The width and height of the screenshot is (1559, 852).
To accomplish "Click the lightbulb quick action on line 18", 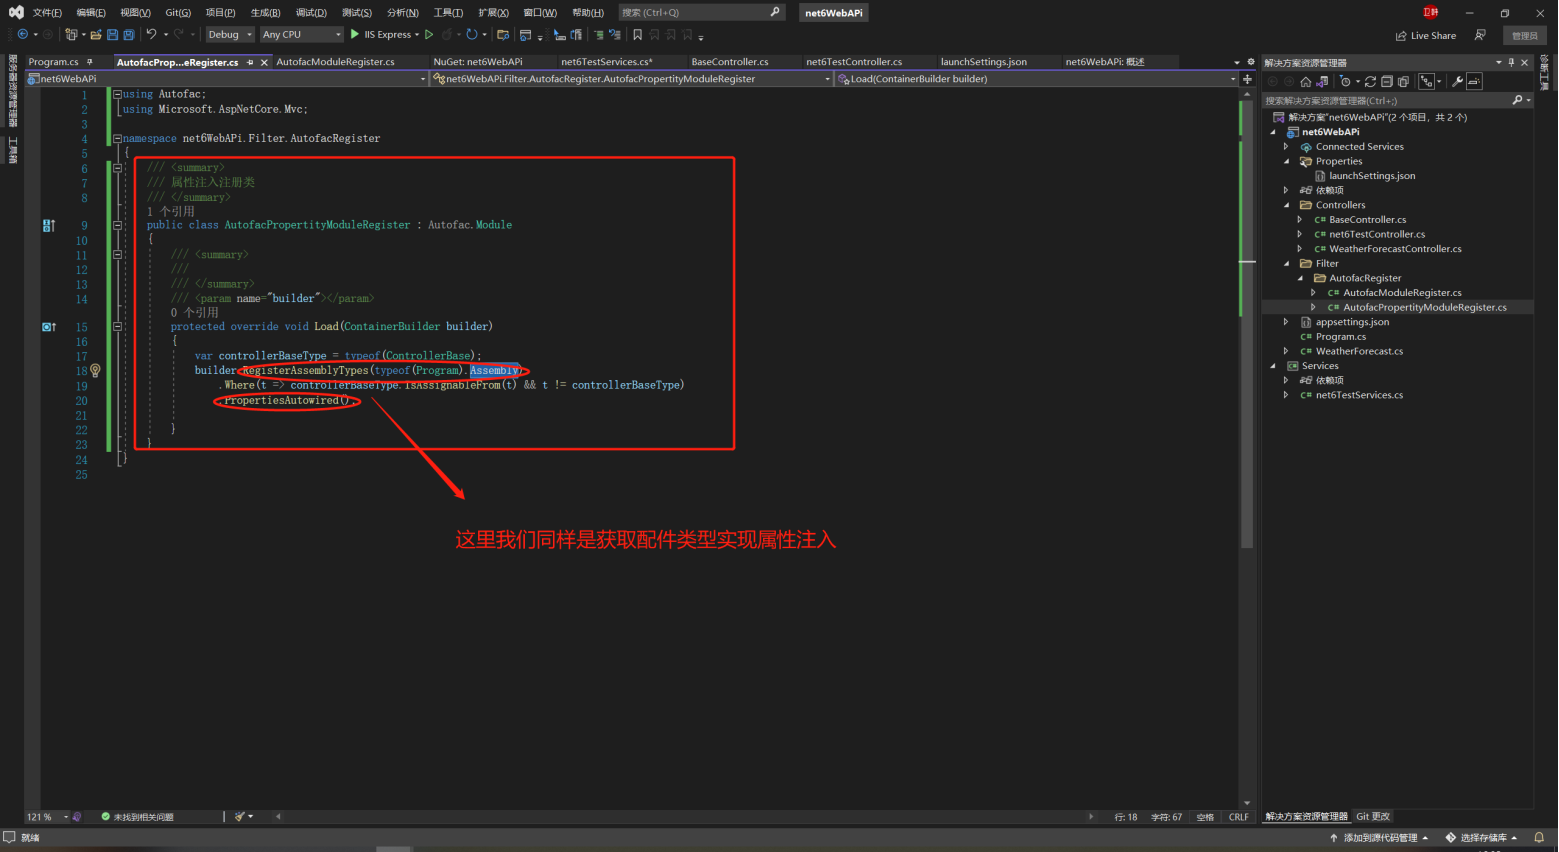I will [x=96, y=370].
